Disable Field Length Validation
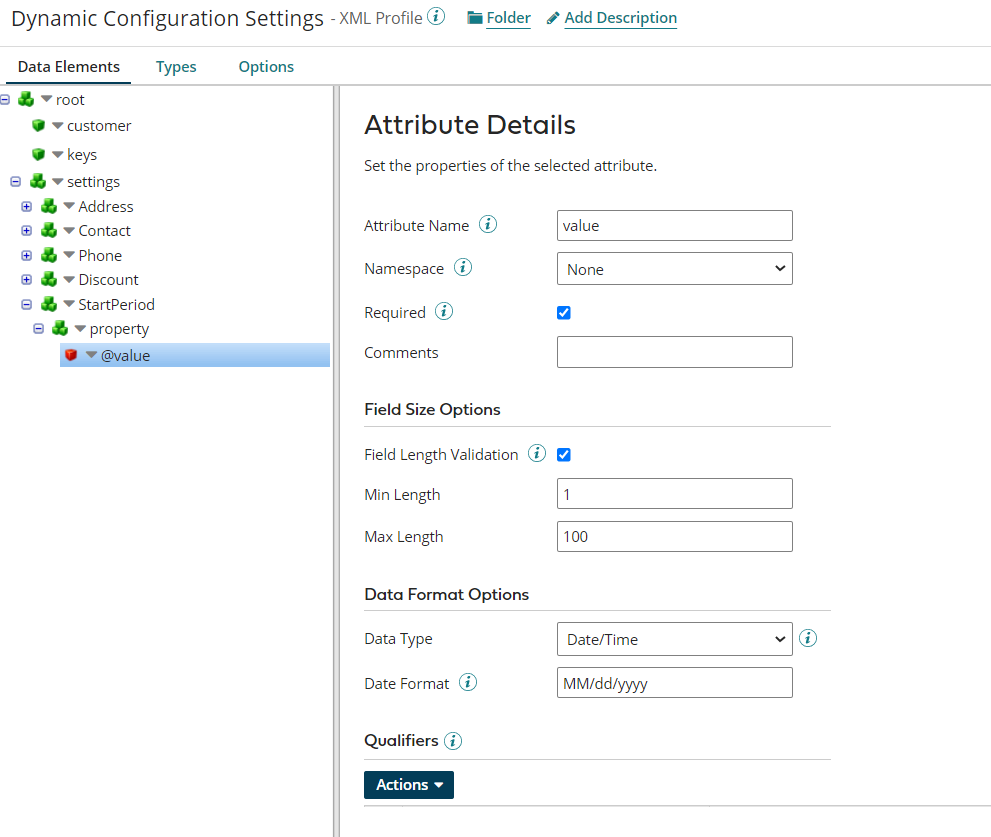 tap(564, 454)
